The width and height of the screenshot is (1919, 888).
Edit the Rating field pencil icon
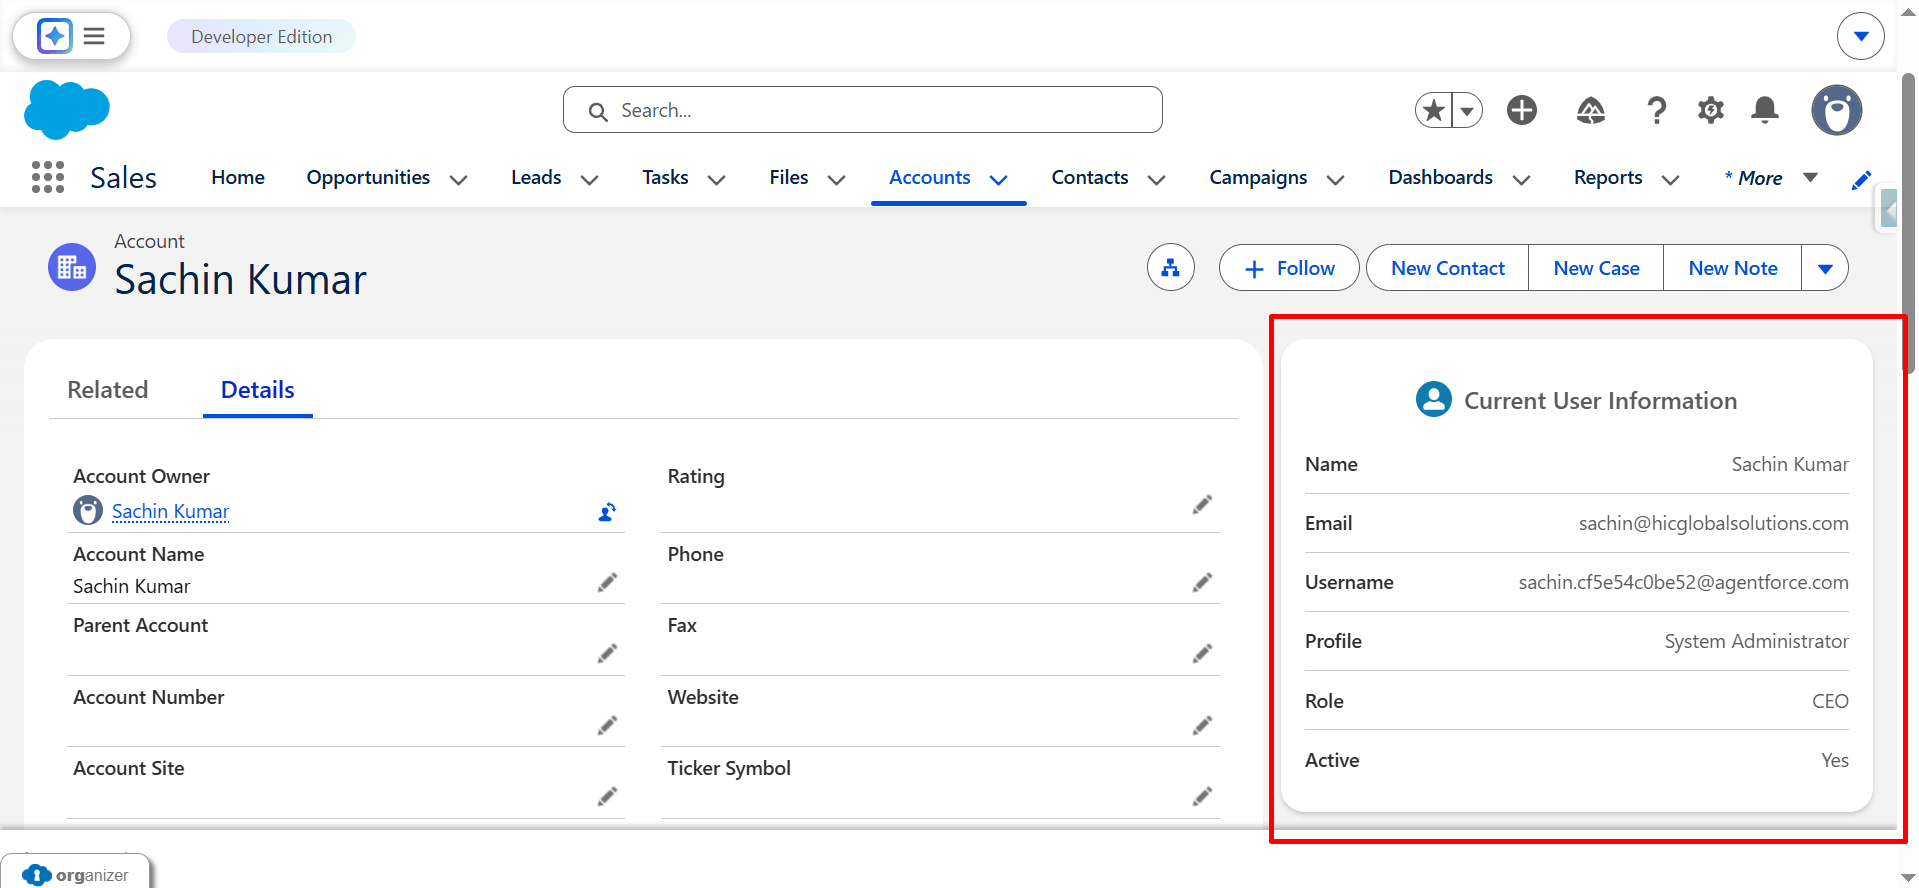click(1202, 505)
